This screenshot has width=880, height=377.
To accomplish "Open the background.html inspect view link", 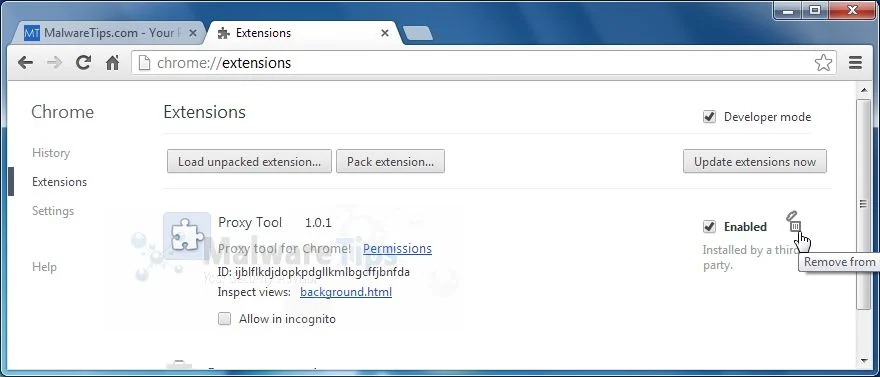I will [346, 292].
